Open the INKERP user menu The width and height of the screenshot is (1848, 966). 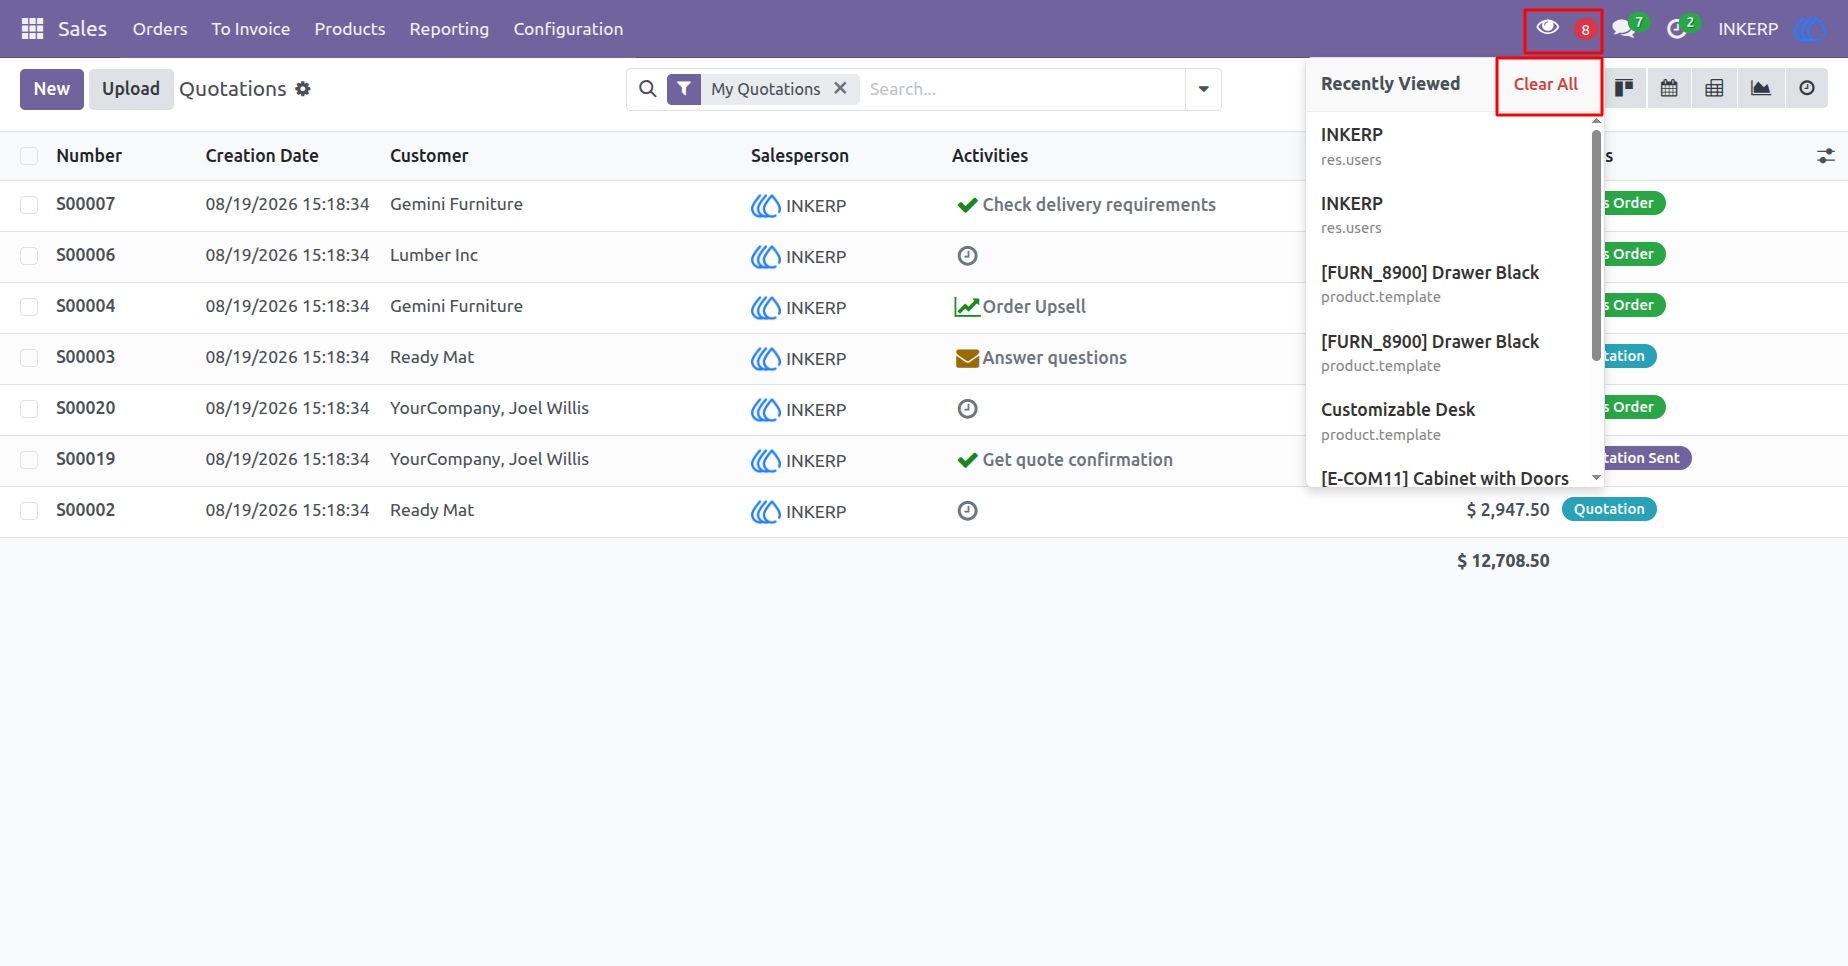click(1772, 29)
